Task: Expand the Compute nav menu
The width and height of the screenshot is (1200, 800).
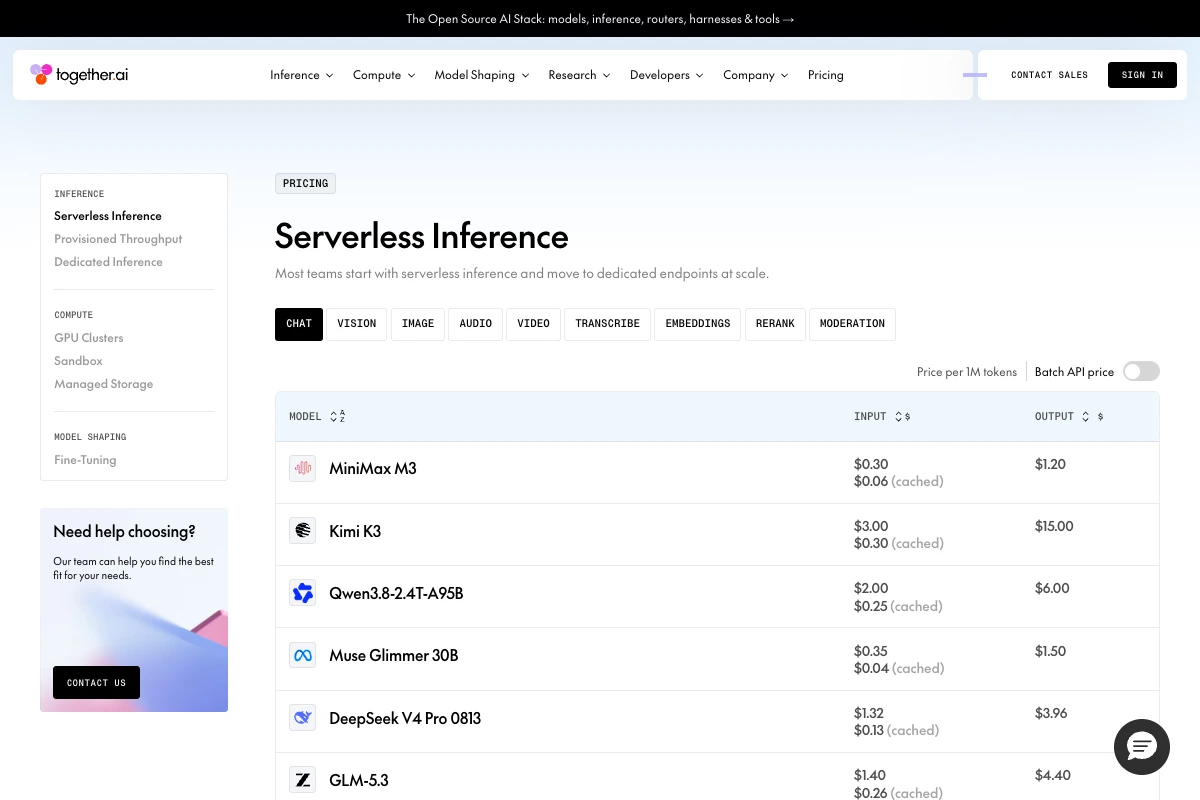Action: coord(384,75)
